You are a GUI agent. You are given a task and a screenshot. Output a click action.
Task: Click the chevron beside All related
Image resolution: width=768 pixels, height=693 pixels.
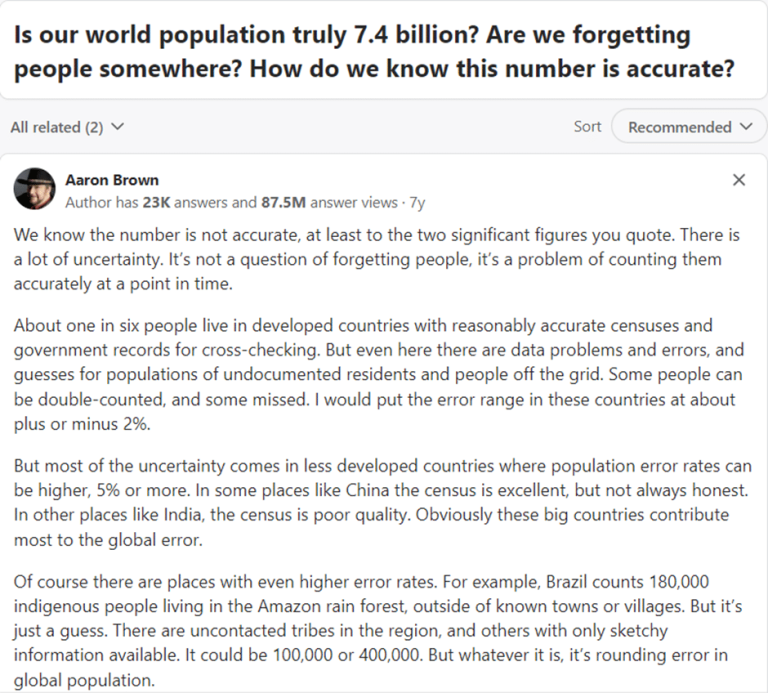118,127
